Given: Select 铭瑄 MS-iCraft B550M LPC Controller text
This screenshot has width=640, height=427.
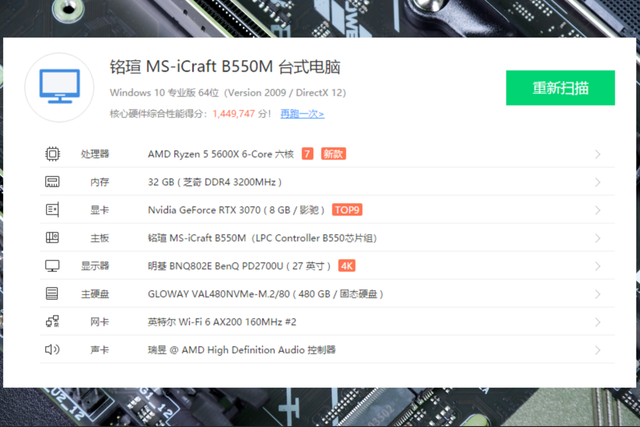Looking at the screenshot, I should [x=262, y=238].
